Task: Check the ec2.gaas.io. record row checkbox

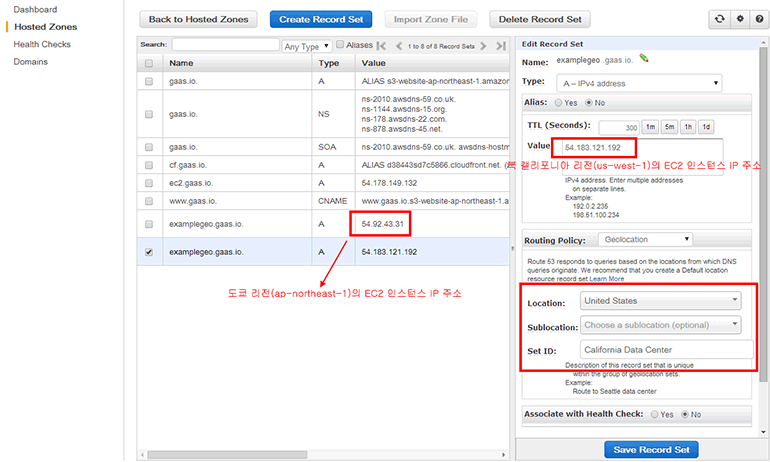Action: [149, 185]
